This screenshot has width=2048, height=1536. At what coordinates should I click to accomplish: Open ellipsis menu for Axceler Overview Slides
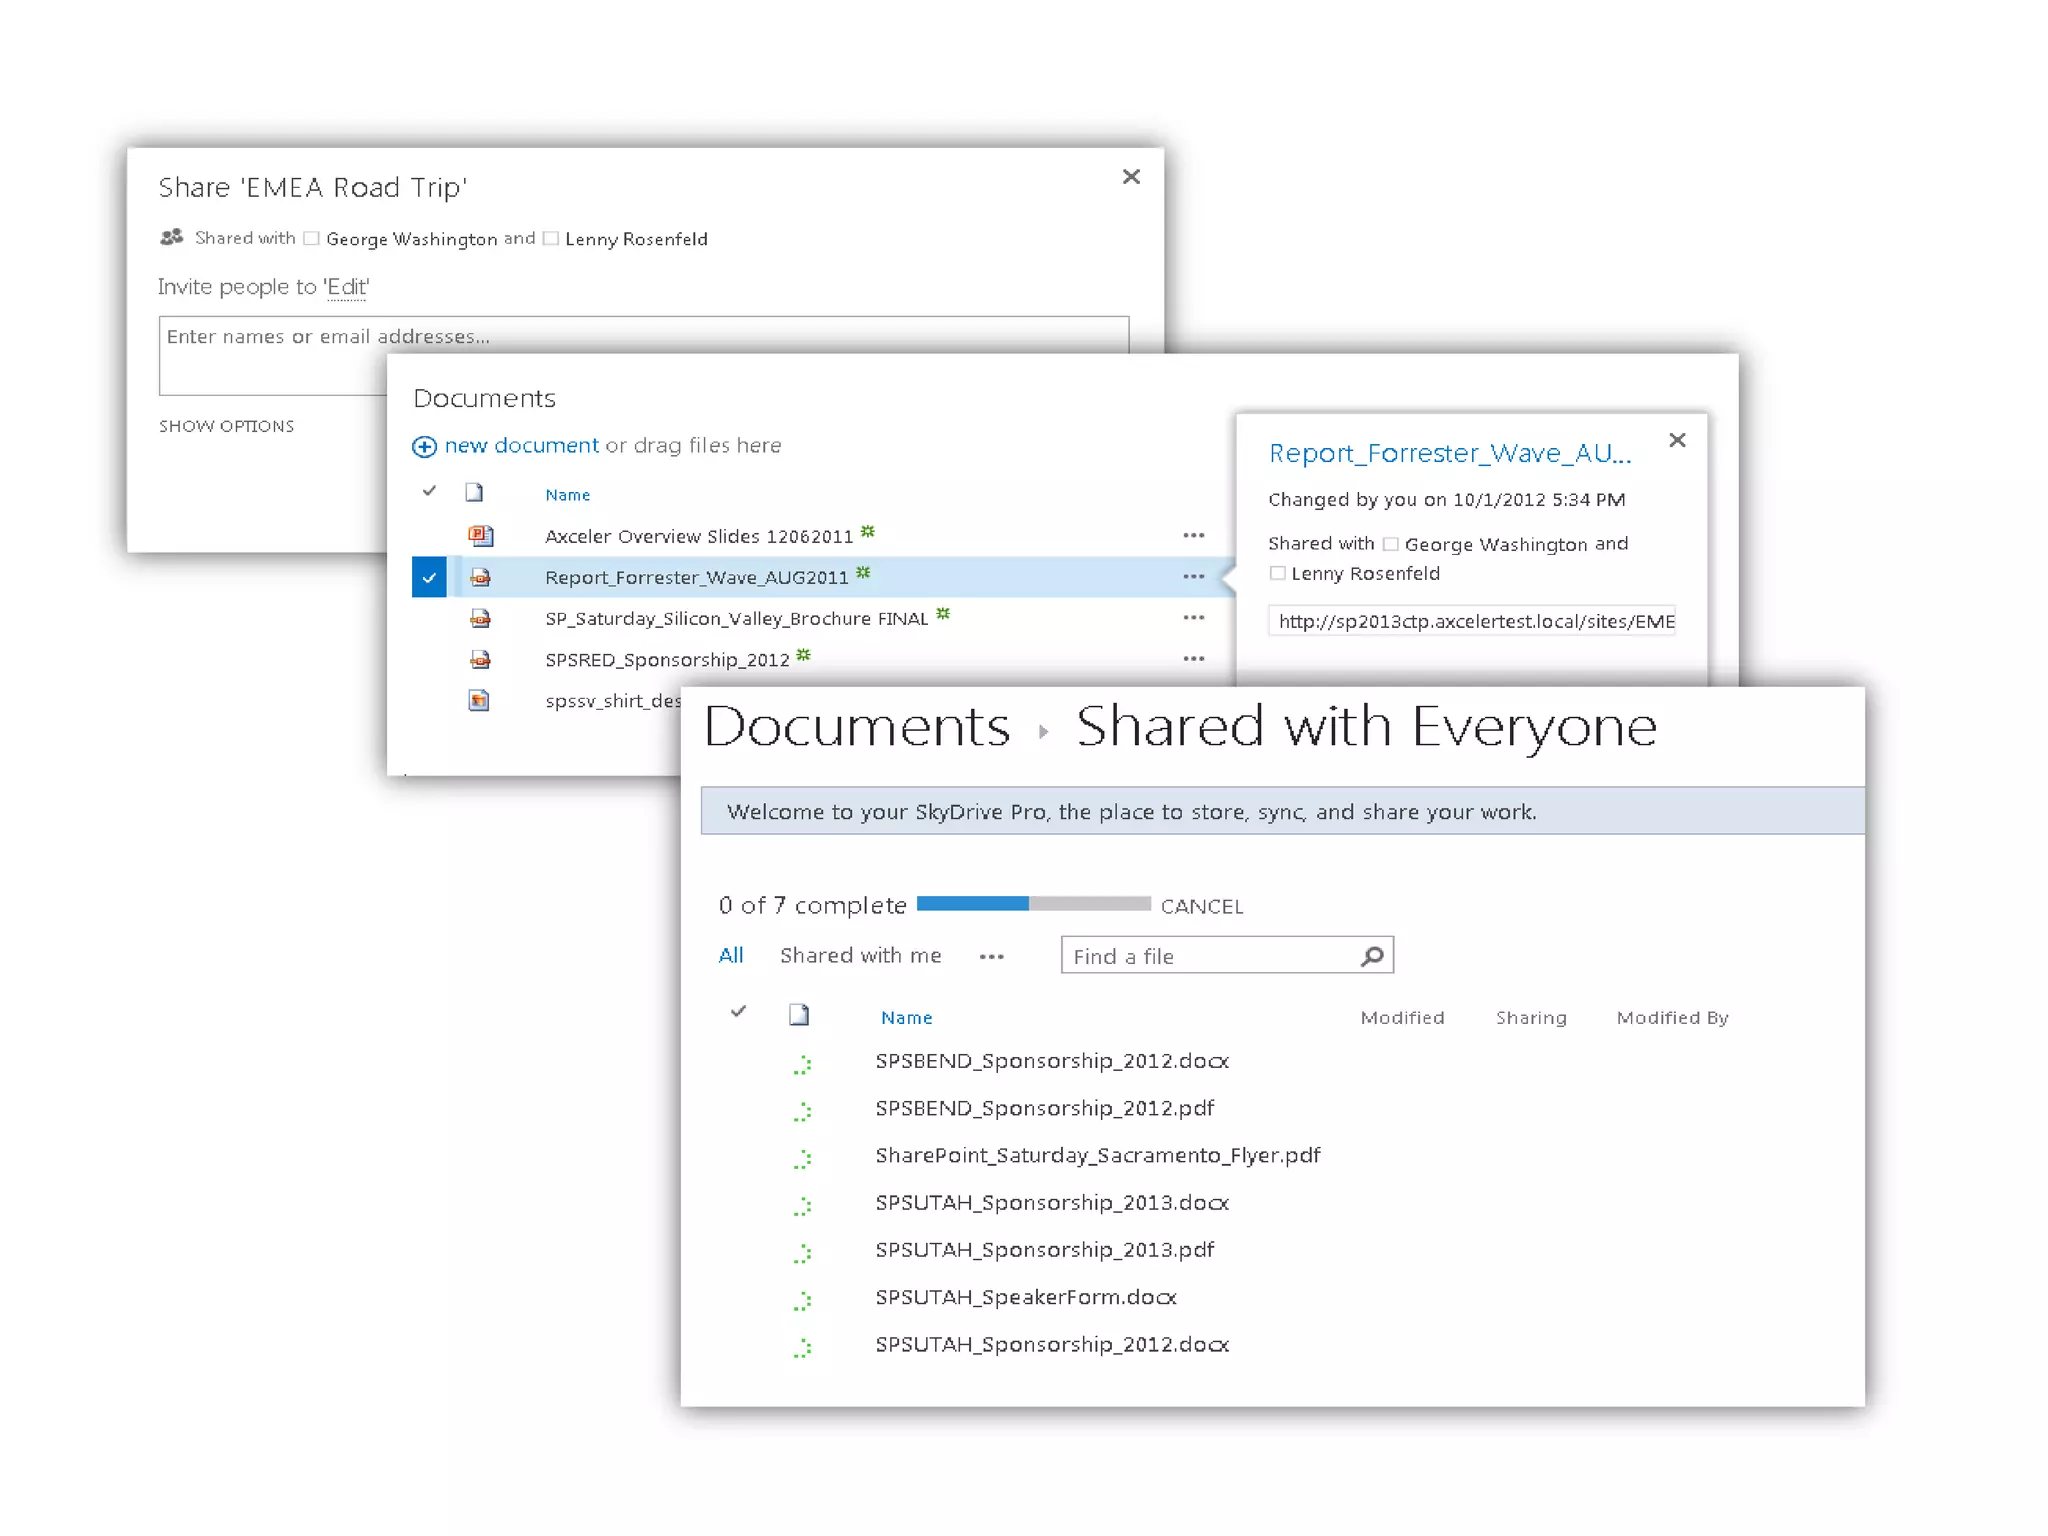click(1193, 536)
